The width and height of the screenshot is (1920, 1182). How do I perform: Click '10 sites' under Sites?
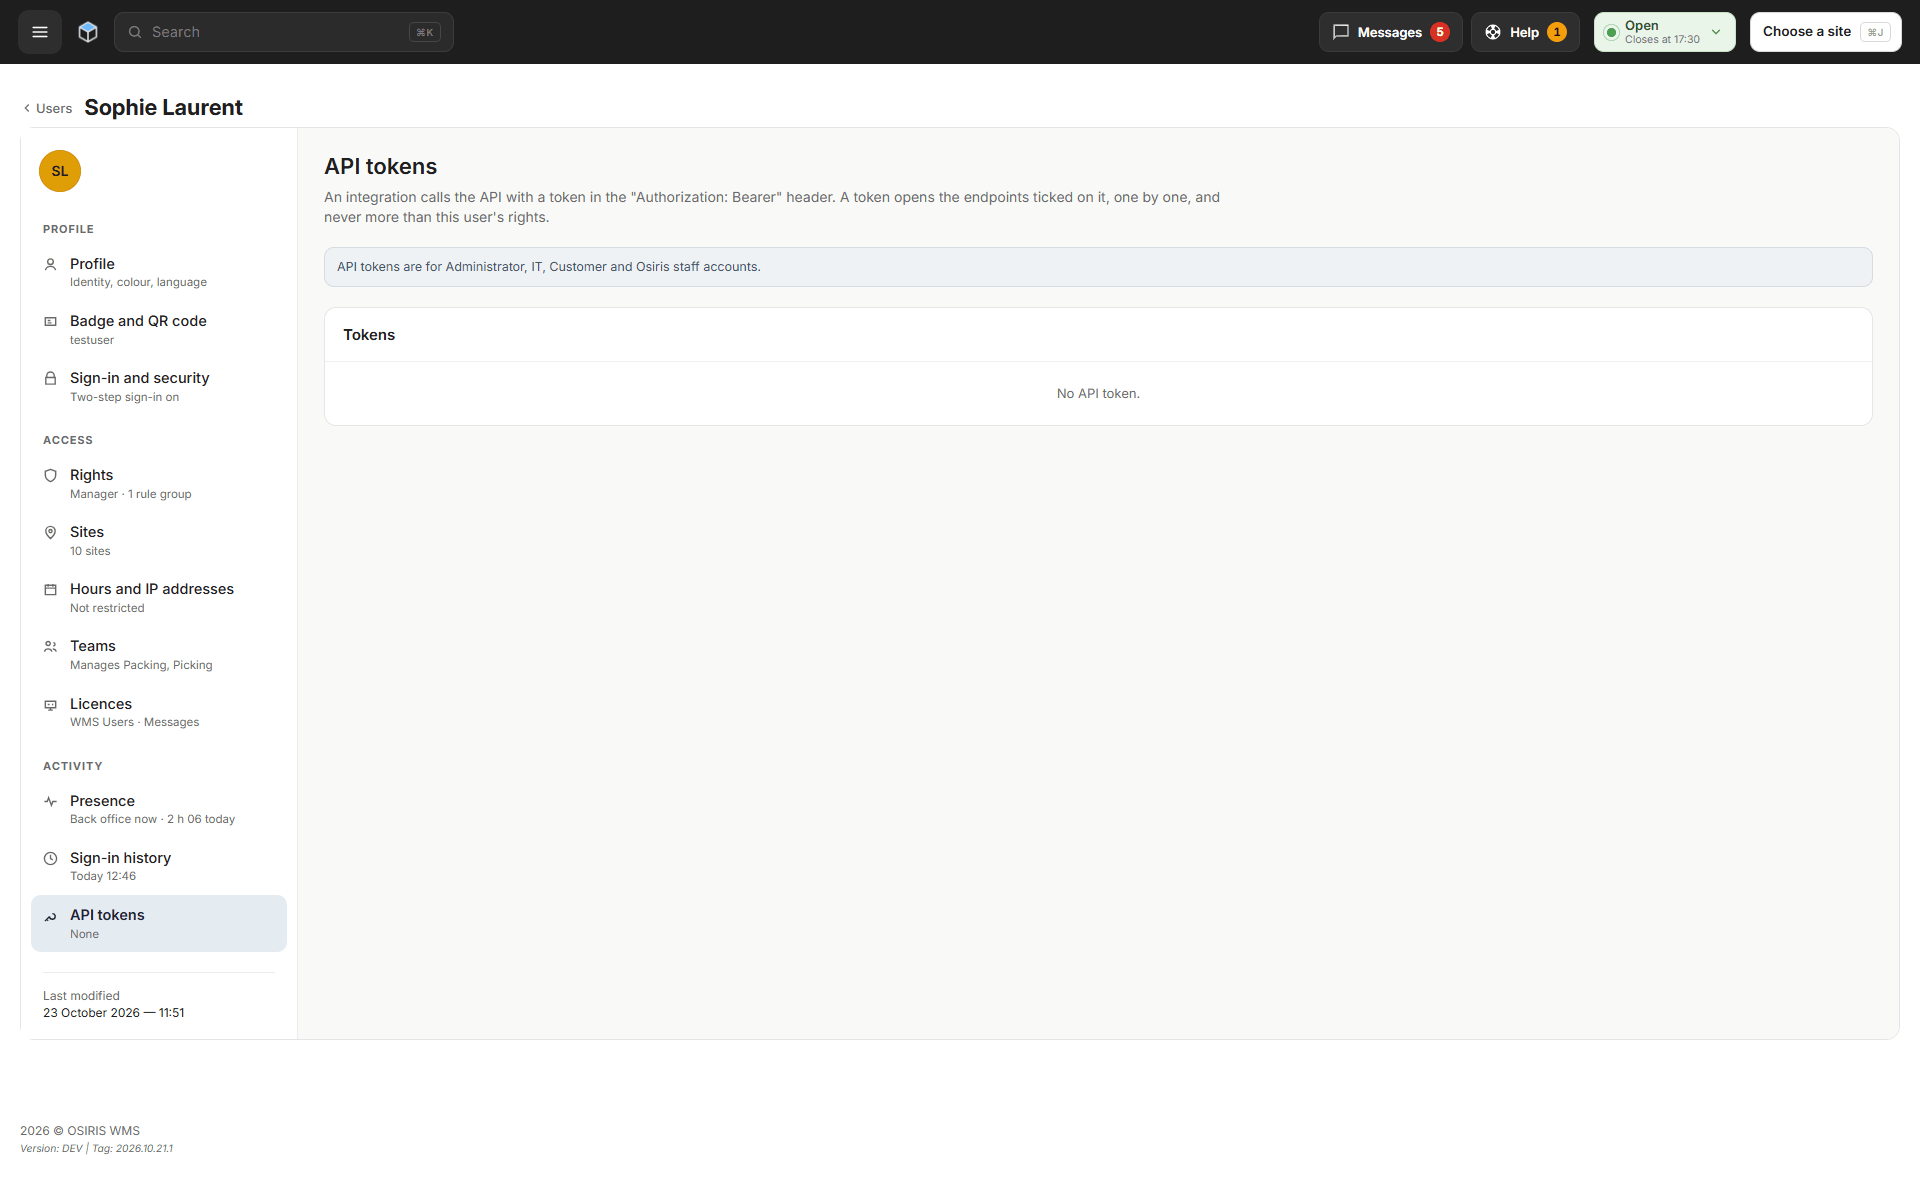point(90,551)
